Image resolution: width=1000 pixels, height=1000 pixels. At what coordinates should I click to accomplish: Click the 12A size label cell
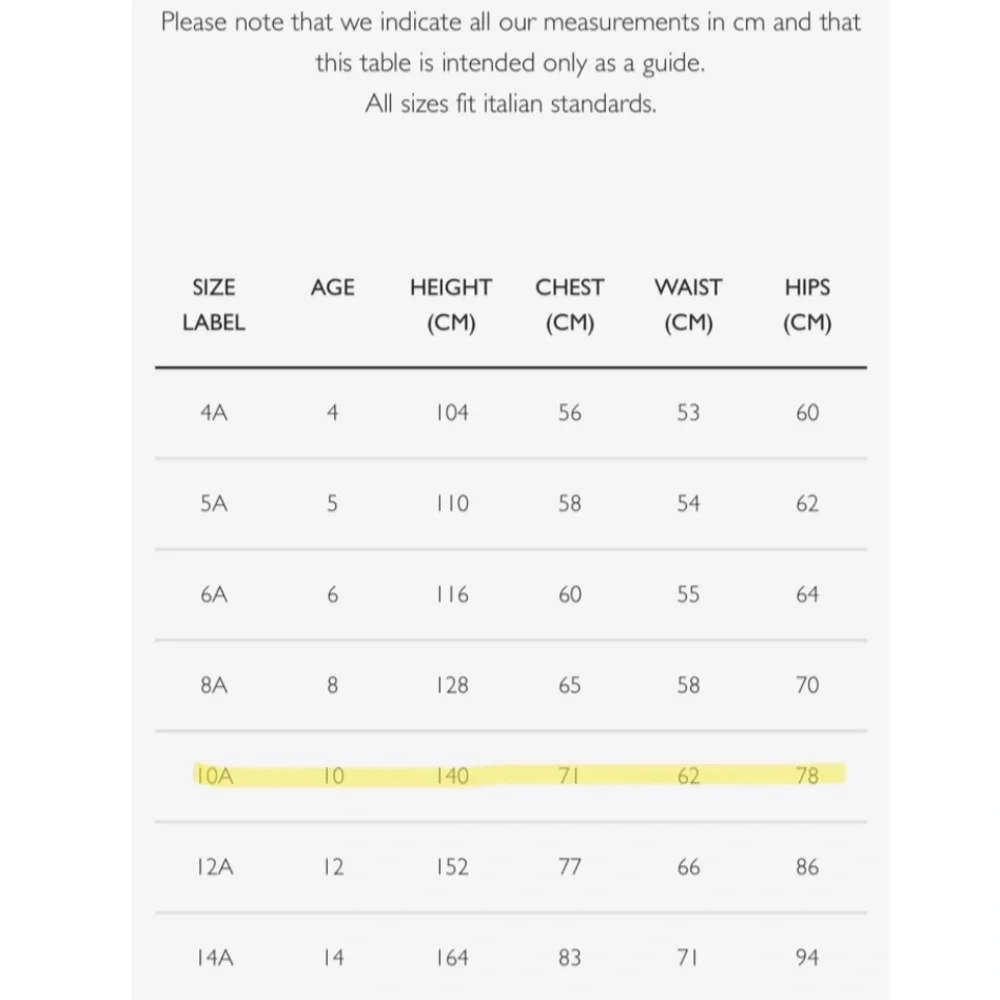[x=214, y=867]
